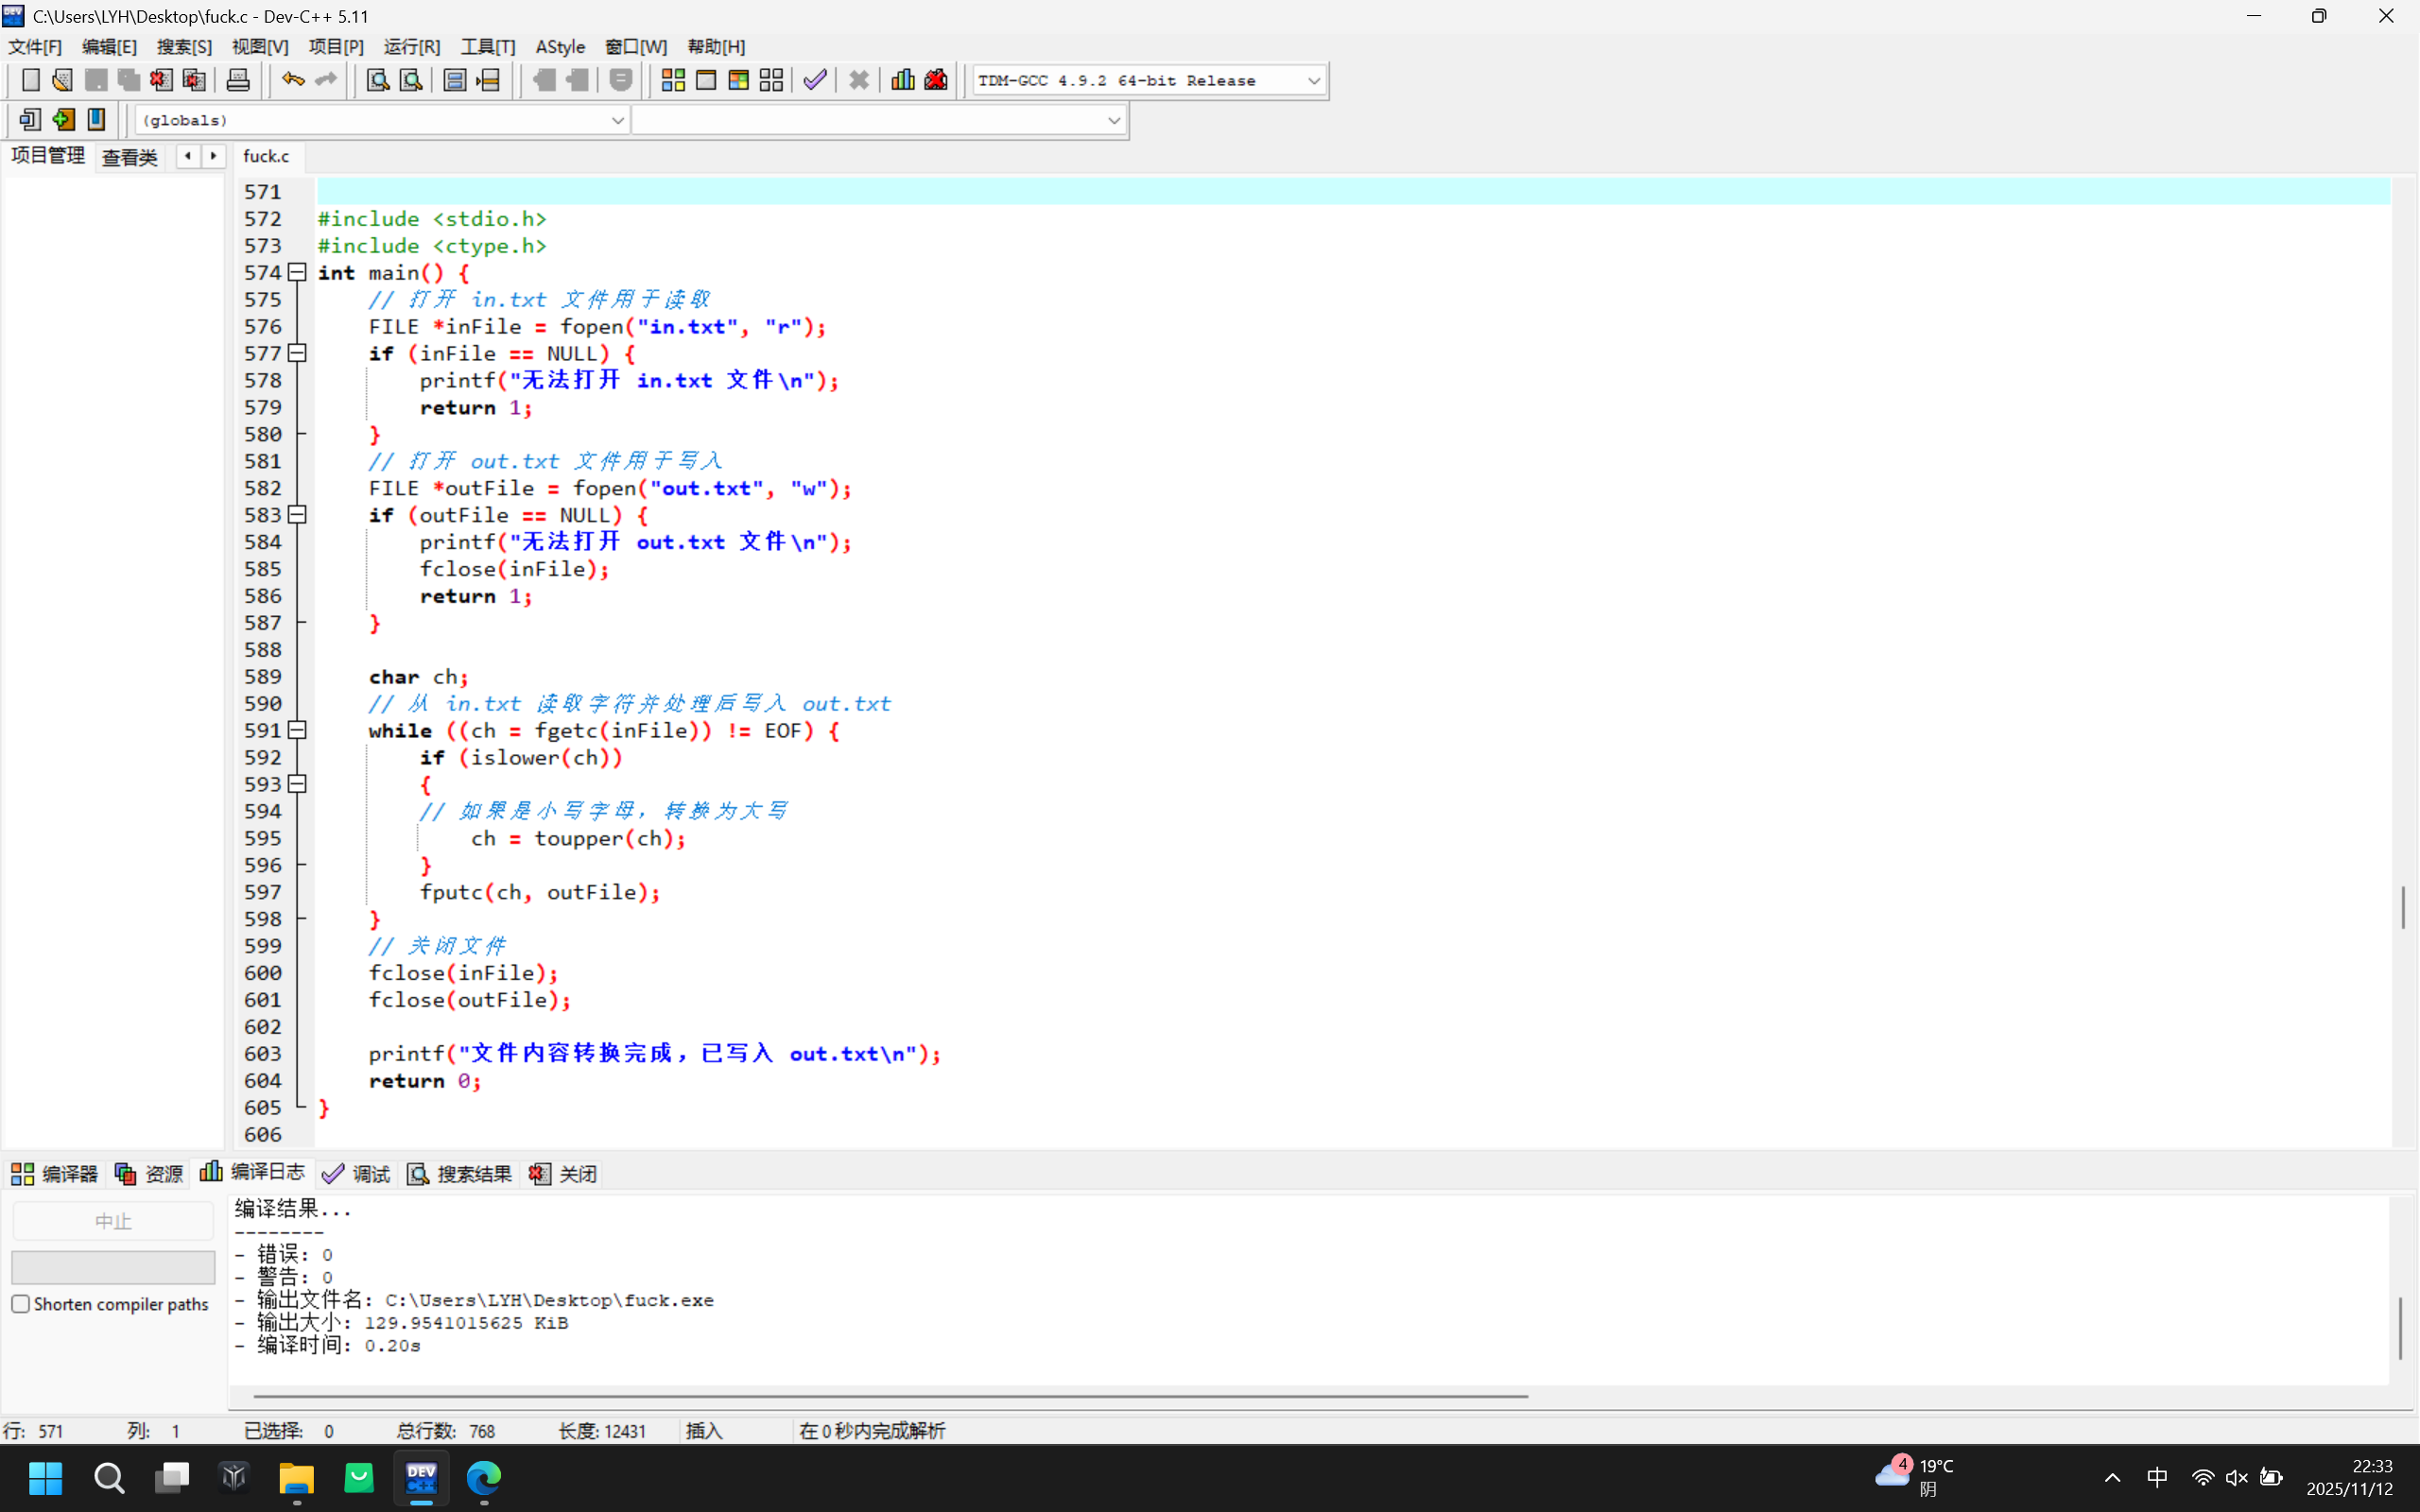Screen dimensions: 2420x1512
Task: Open the Find dialog with the magnifier icon
Action: tap(376, 79)
